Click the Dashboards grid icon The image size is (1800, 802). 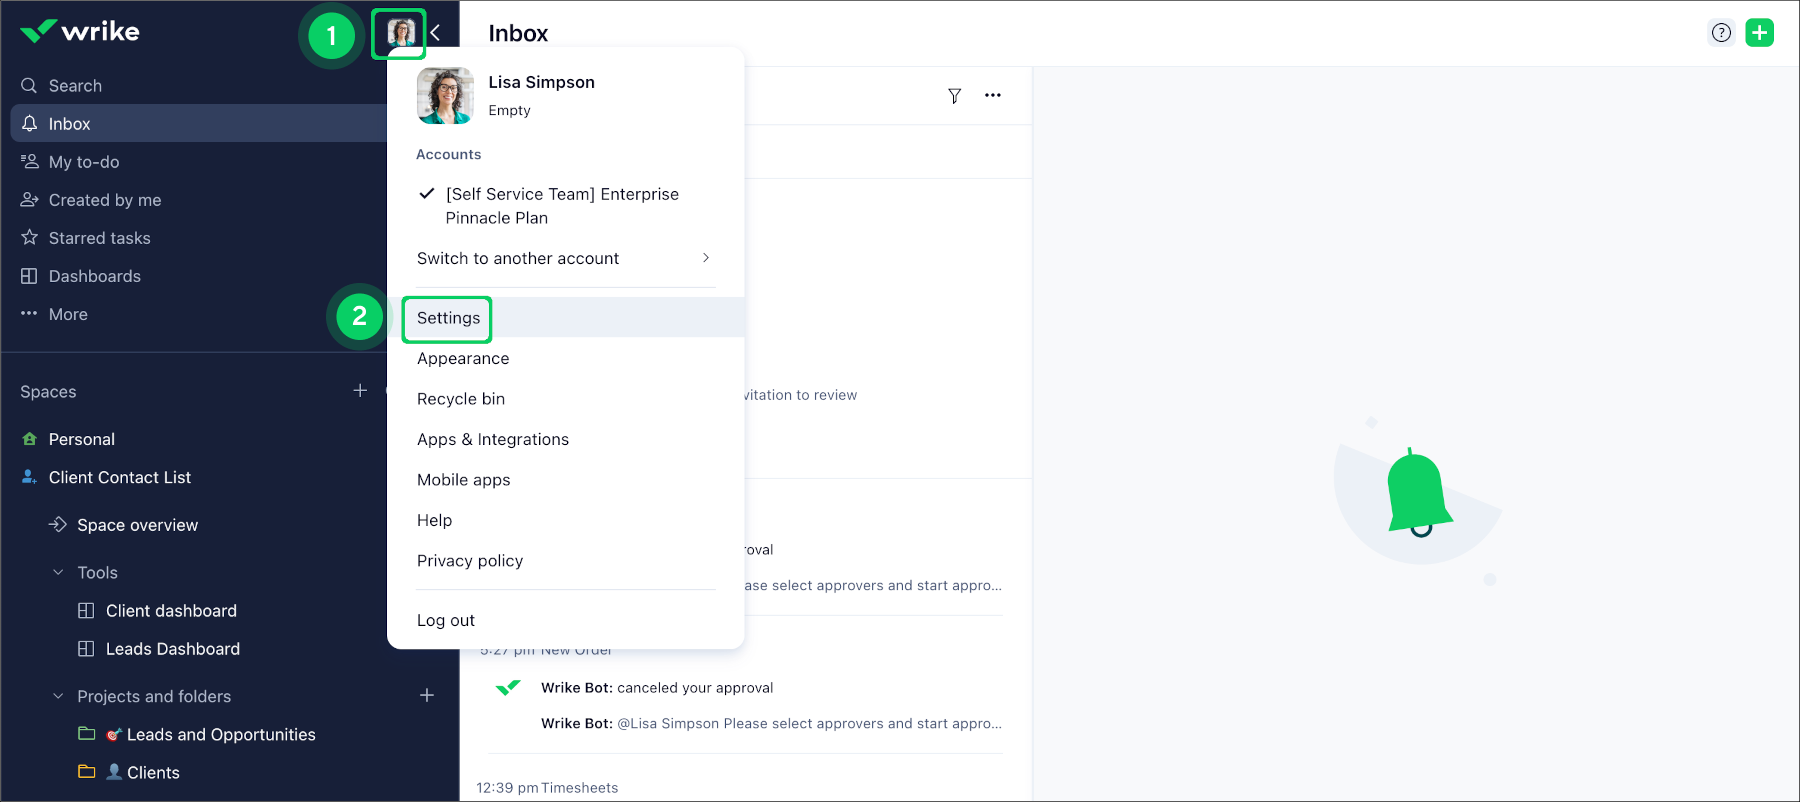pyautogui.click(x=29, y=276)
